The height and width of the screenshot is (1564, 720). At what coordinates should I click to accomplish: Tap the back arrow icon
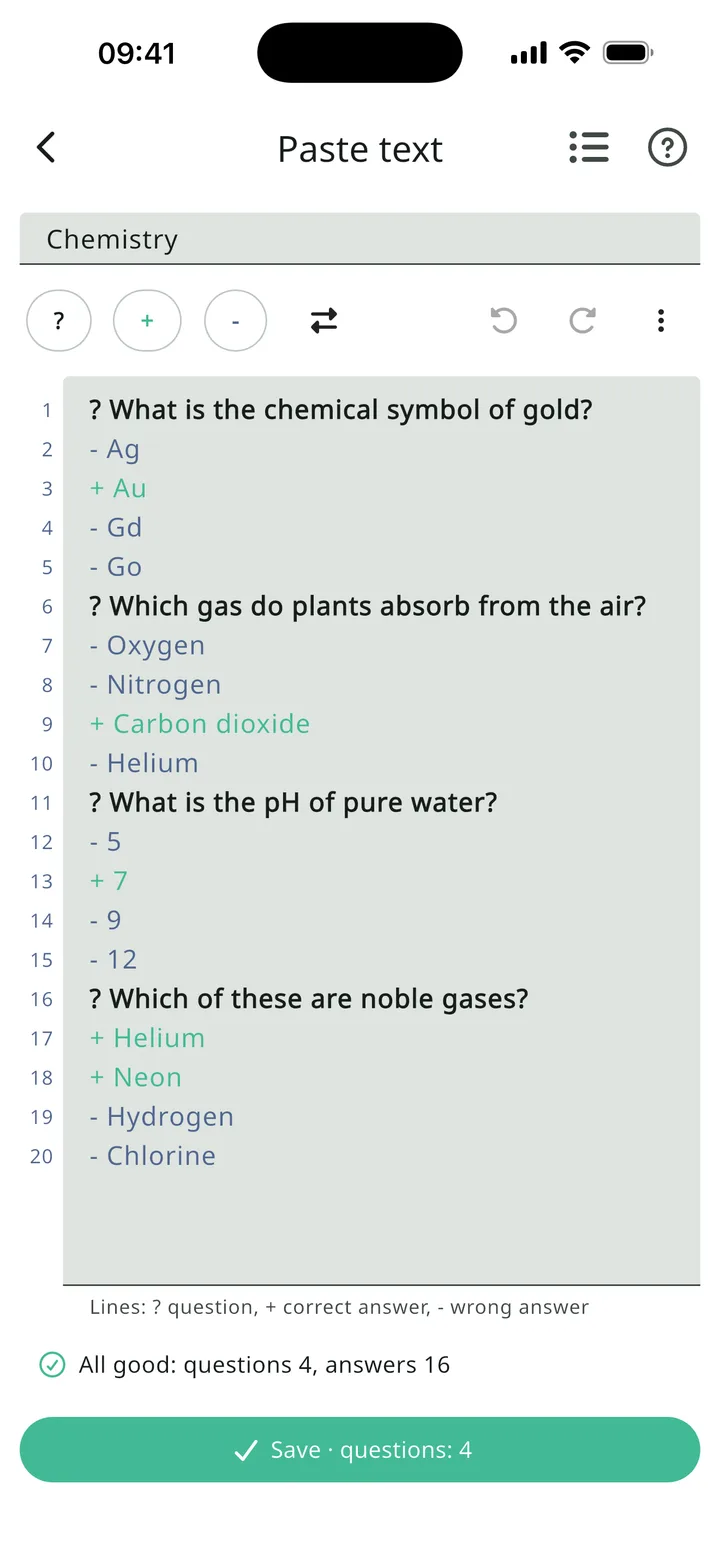tap(46, 148)
